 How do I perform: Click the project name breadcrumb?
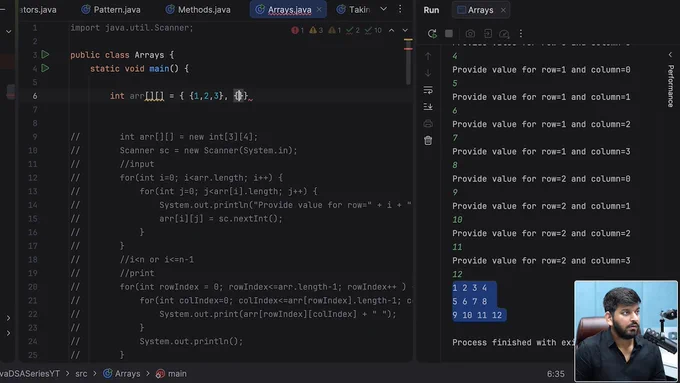(x=29, y=373)
